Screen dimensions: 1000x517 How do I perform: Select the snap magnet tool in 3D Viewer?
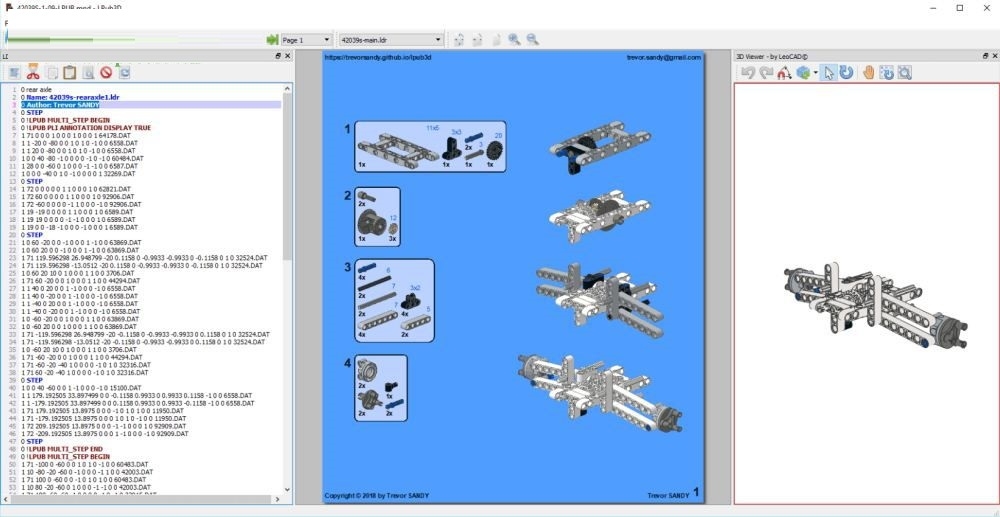tap(785, 72)
